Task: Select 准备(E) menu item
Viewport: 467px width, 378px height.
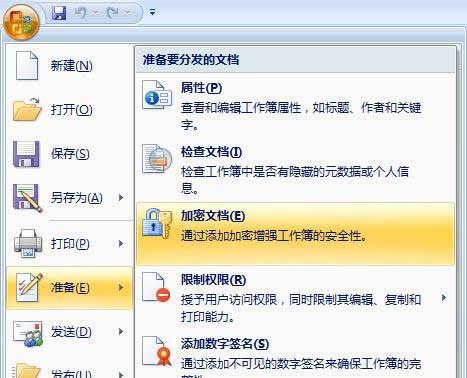Action: (69, 288)
